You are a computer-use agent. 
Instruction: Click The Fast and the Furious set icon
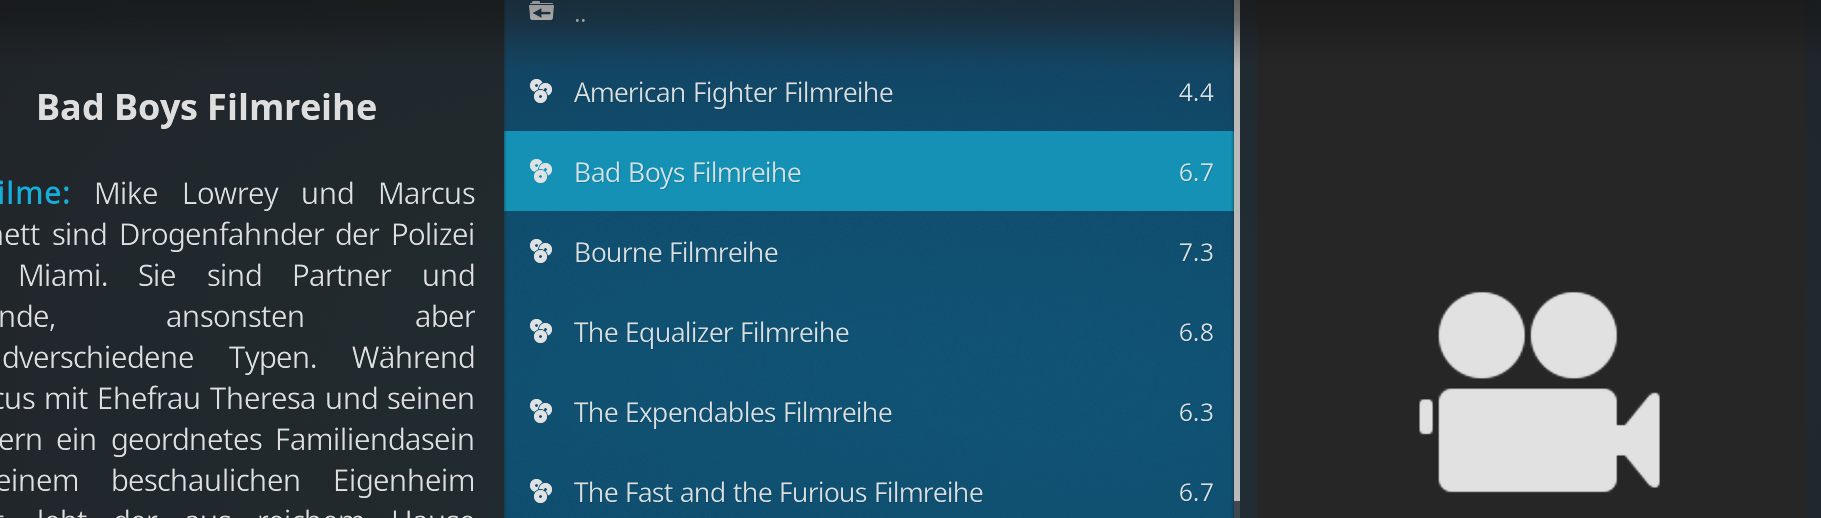tap(541, 492)
